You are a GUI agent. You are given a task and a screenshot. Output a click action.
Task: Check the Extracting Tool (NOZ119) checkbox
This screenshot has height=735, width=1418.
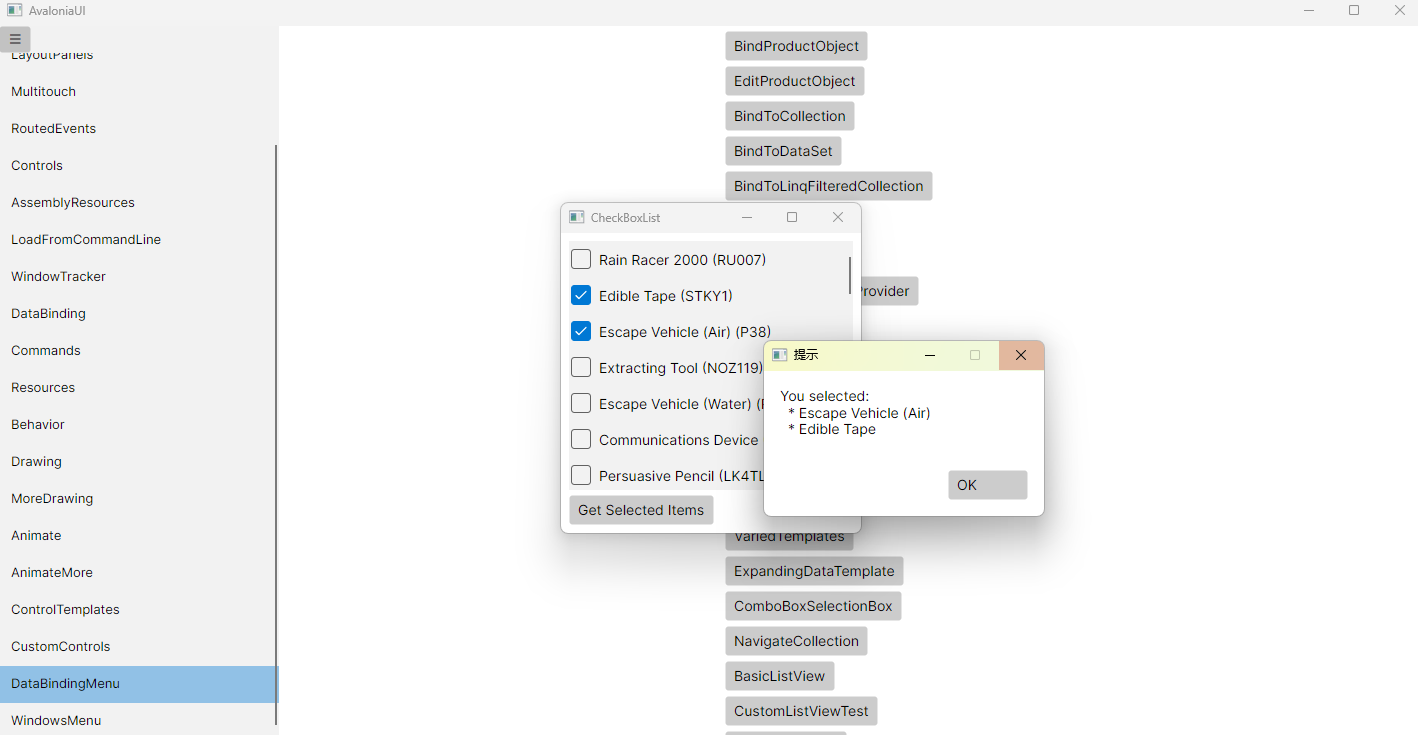pyautogui.click(x=581, y=368)
